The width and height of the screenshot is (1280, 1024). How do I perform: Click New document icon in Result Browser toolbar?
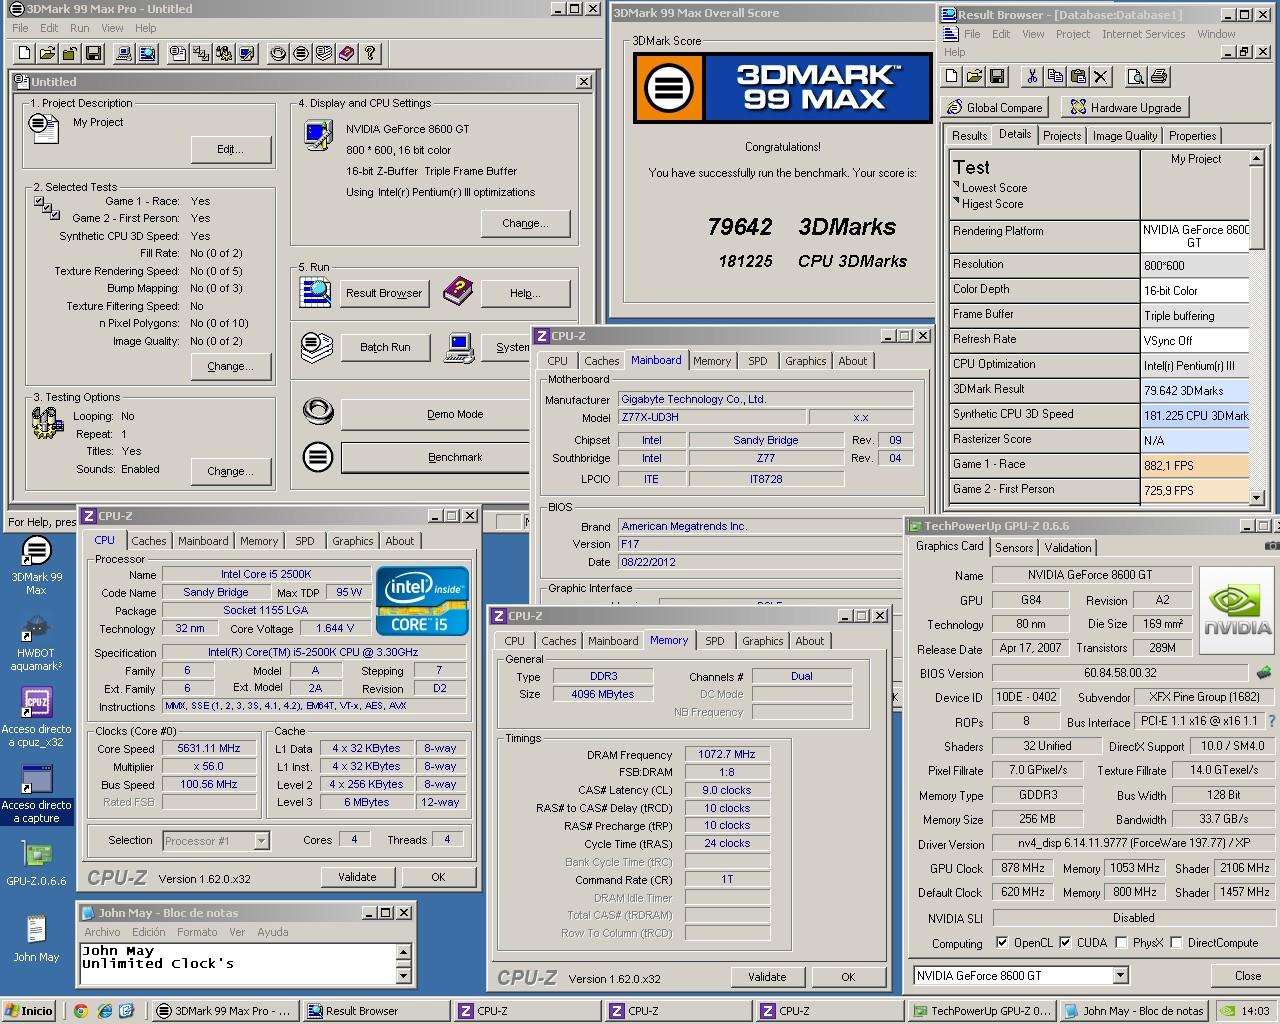click(951, 76)
